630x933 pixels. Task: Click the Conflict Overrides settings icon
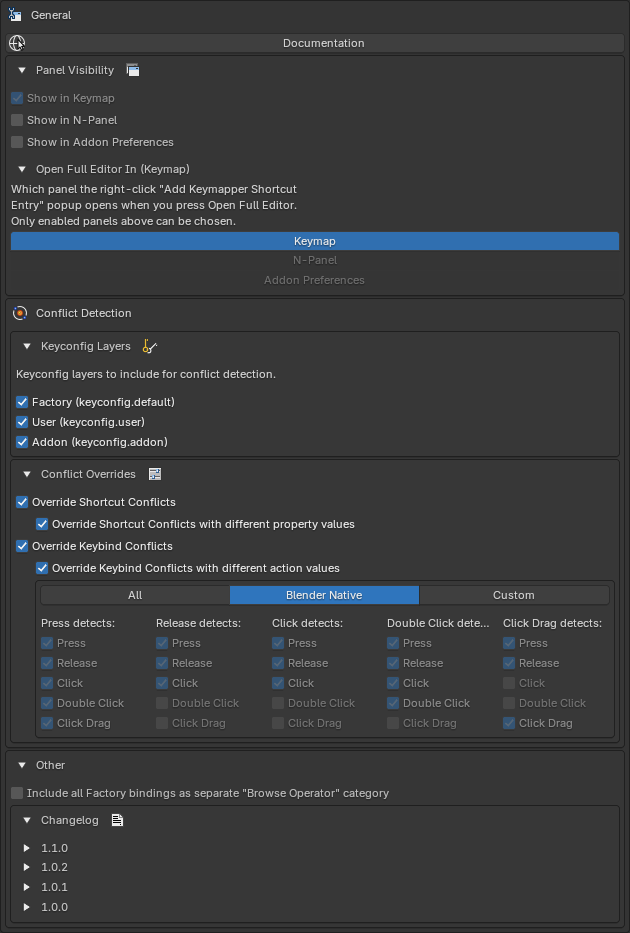(x=155, y=474)
